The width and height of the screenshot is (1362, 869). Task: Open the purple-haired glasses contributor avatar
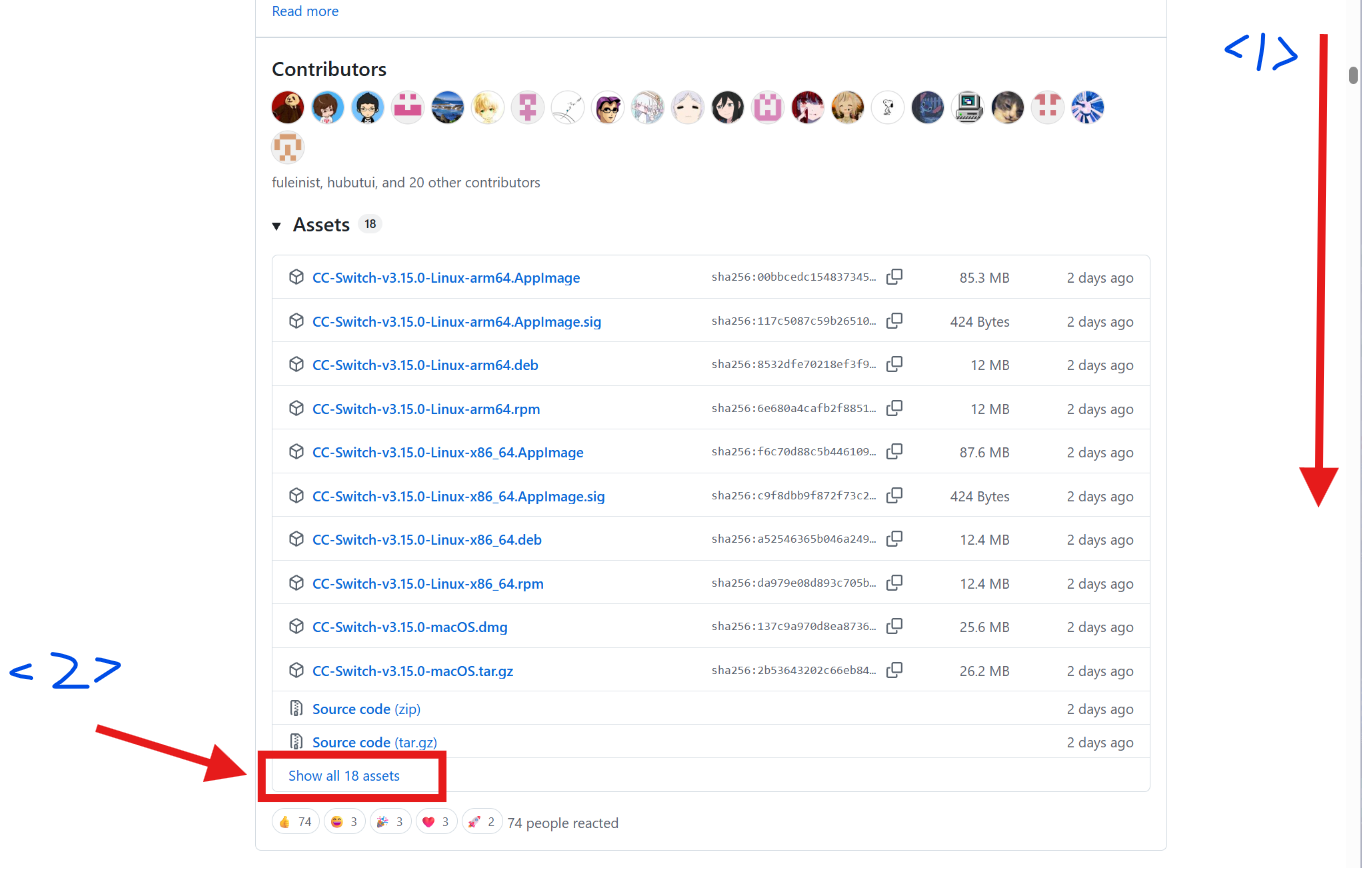pos(608,107)
